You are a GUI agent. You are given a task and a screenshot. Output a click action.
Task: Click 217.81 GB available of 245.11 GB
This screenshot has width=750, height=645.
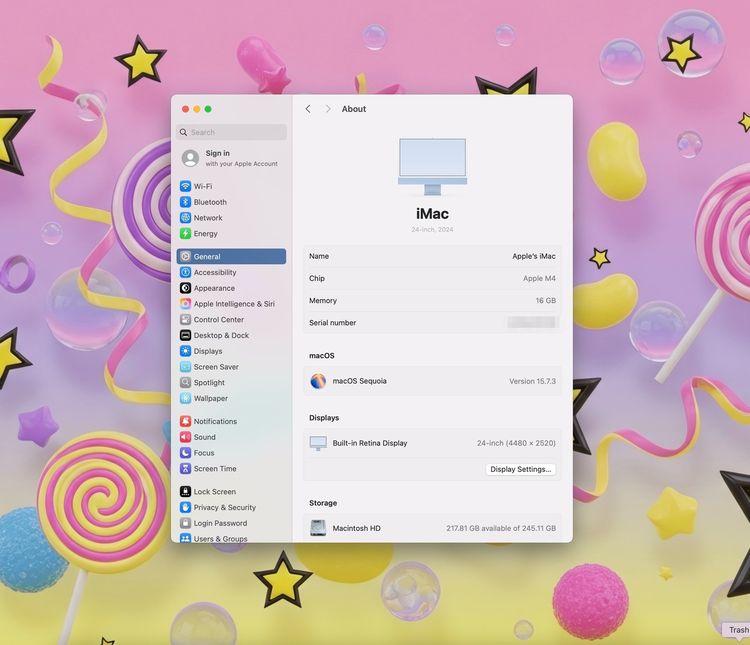click(501, 528)
